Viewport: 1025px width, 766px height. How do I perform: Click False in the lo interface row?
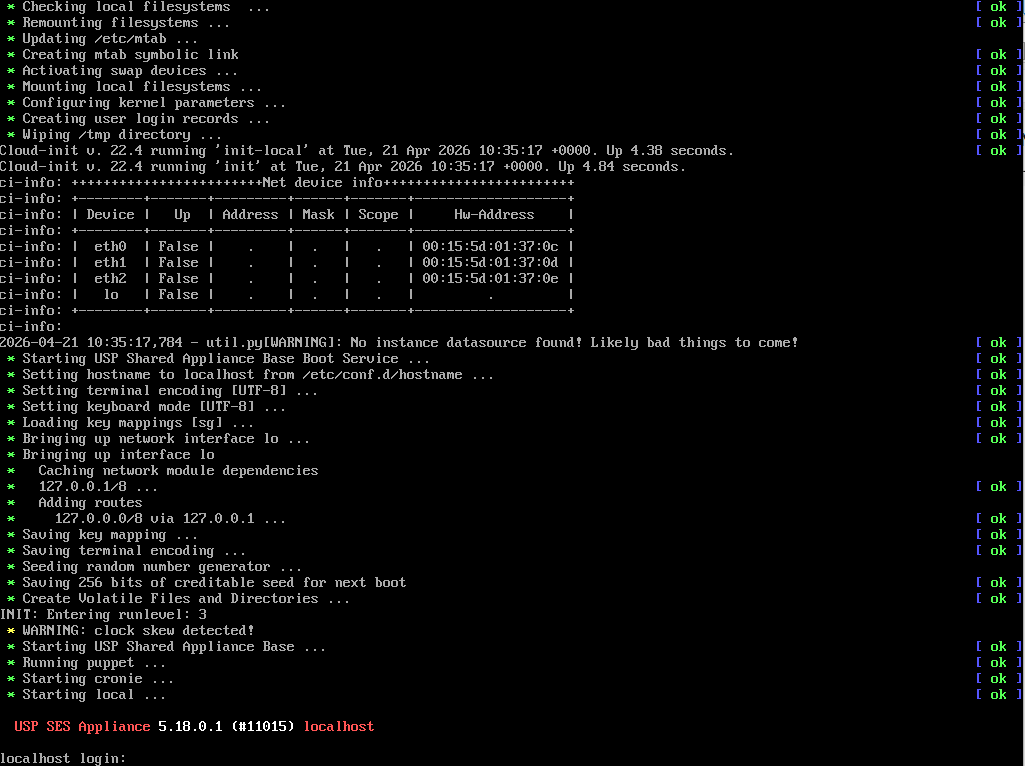click(x=178, y=294)
